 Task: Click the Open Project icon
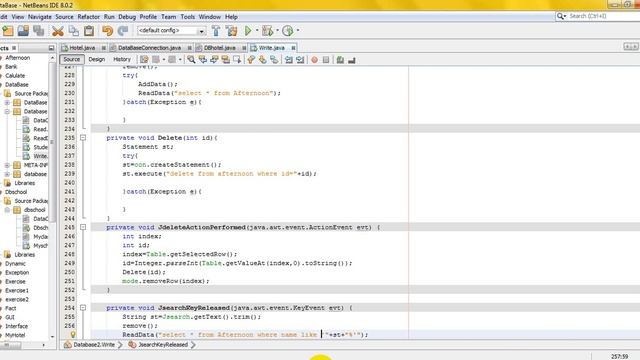23,31
